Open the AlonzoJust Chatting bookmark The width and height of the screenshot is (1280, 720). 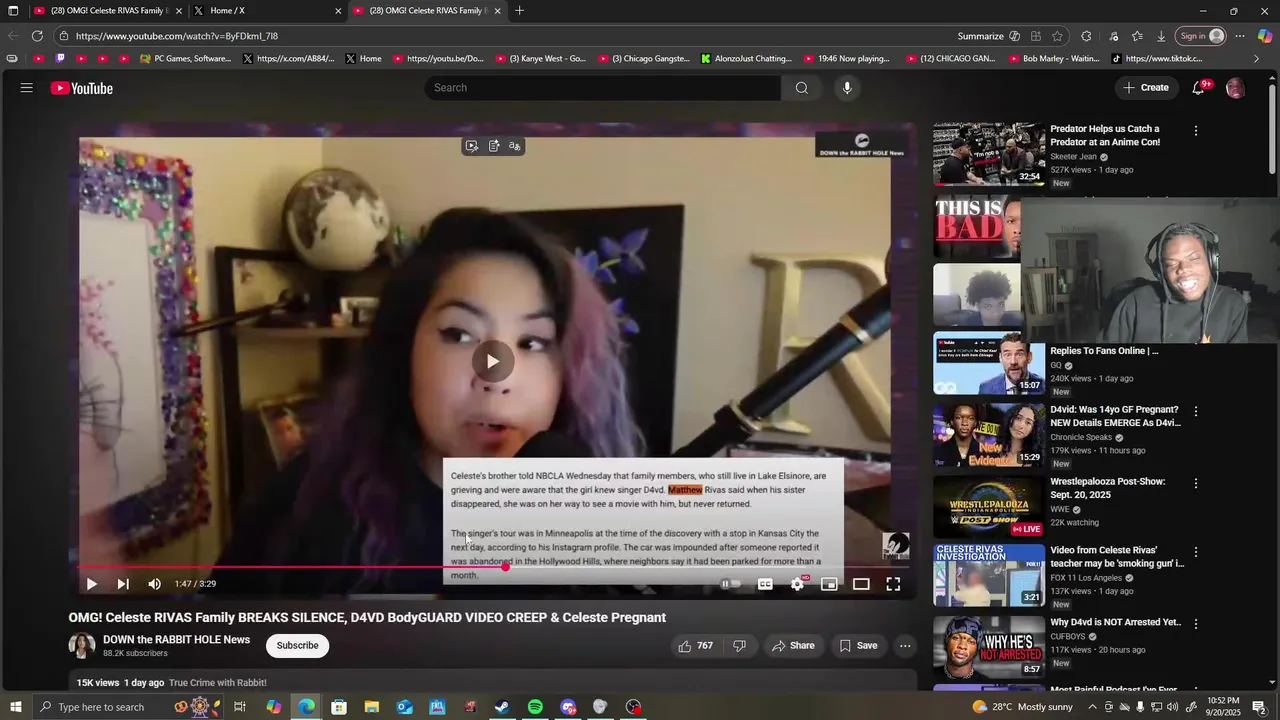[745, 59]
